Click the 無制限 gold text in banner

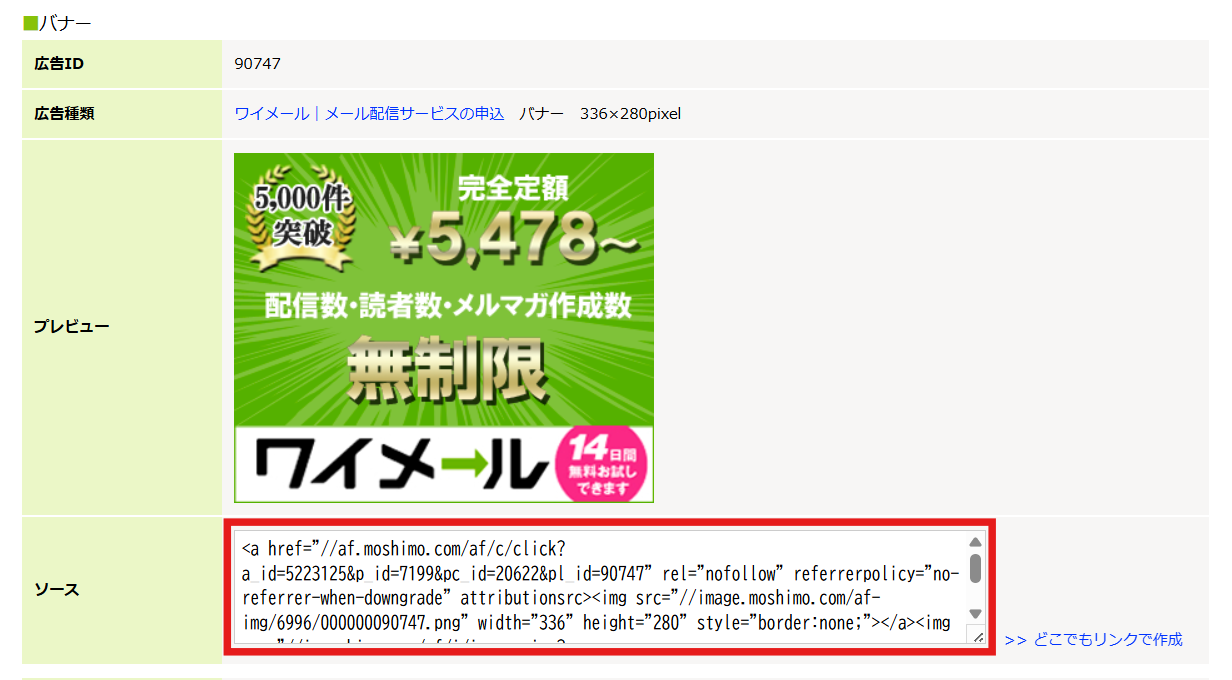click(447, 368)
